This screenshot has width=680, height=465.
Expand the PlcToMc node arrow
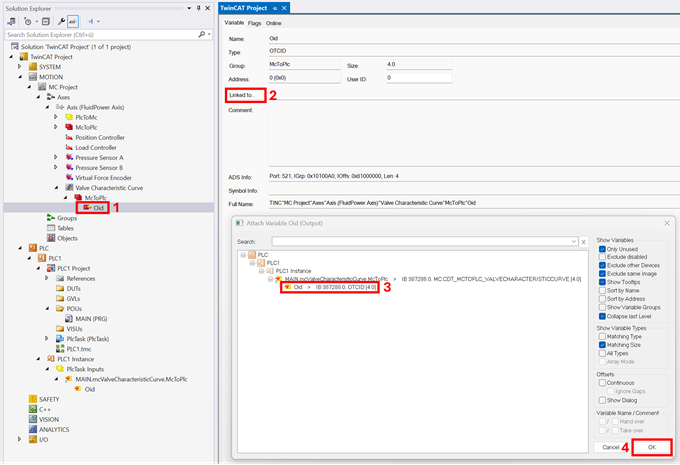pyautogui.click(x=56, y=117)
